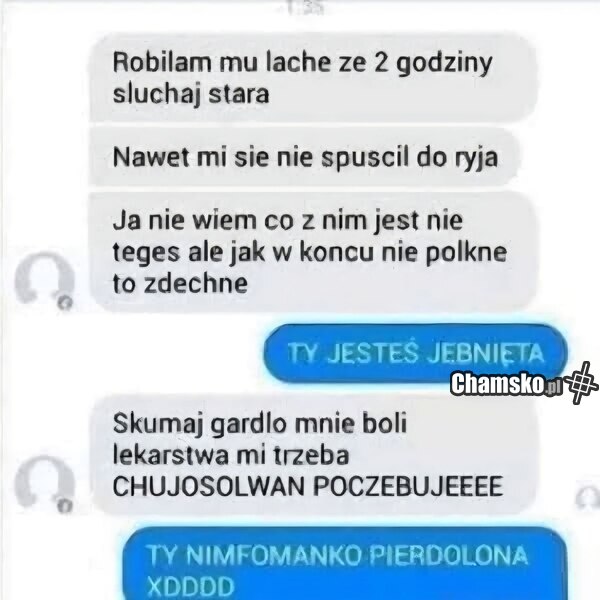Click the "lekarstwa mi trzeba" text line
600x600 pixels.
point(231,455)
